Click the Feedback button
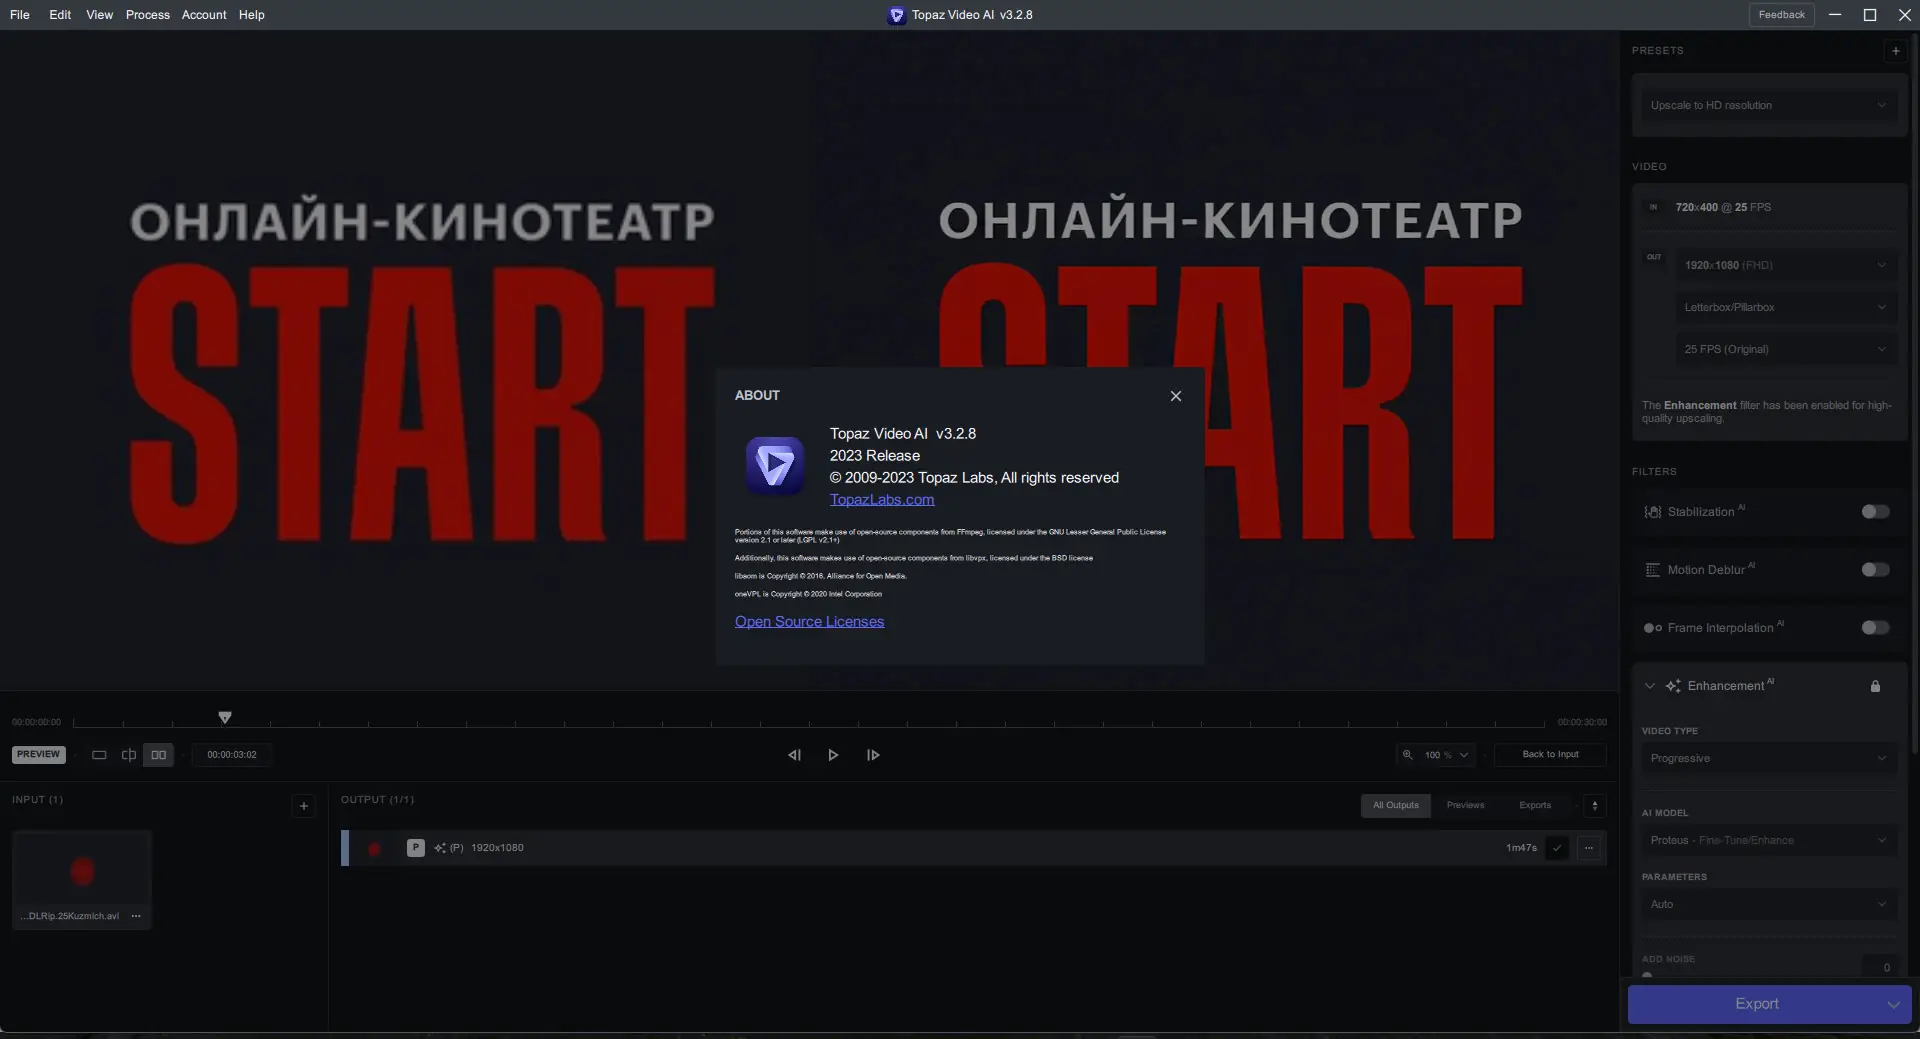 point(1782,15)
